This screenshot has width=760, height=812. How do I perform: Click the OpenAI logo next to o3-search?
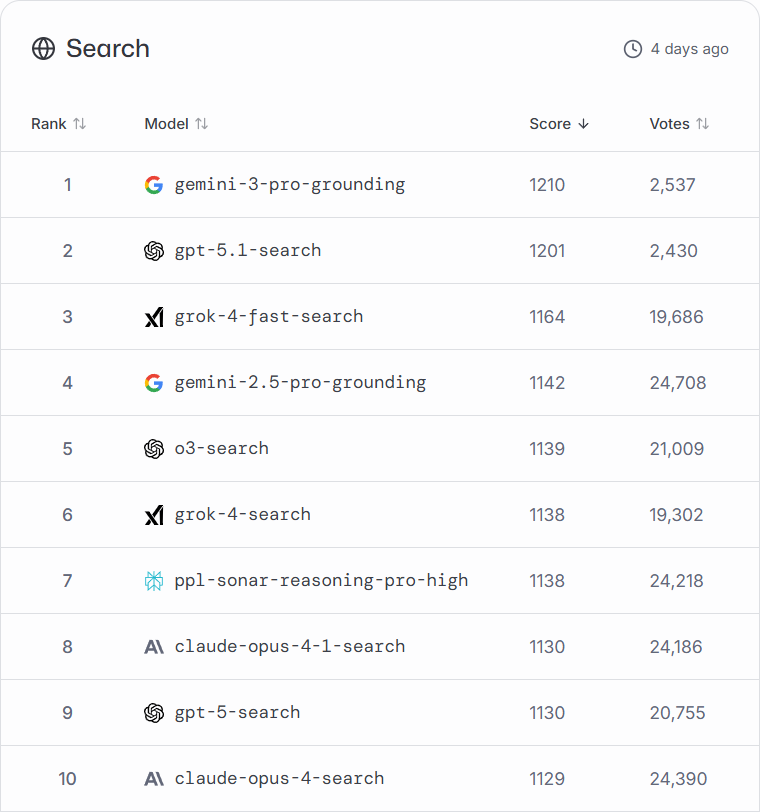tap(153, 449)
